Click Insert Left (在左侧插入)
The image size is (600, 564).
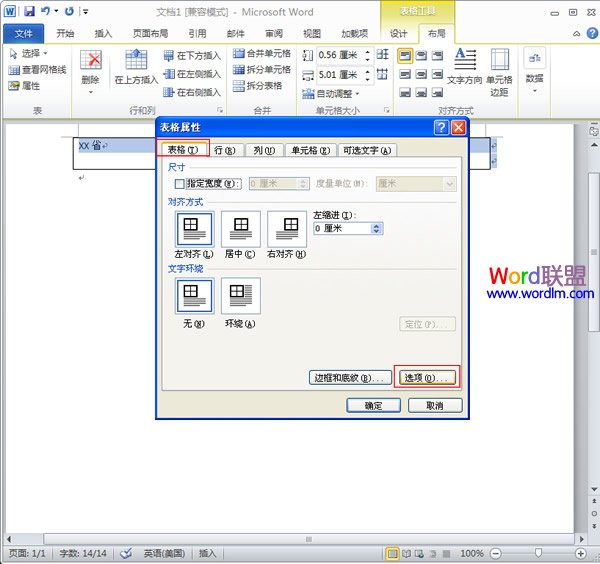[192, 74]
